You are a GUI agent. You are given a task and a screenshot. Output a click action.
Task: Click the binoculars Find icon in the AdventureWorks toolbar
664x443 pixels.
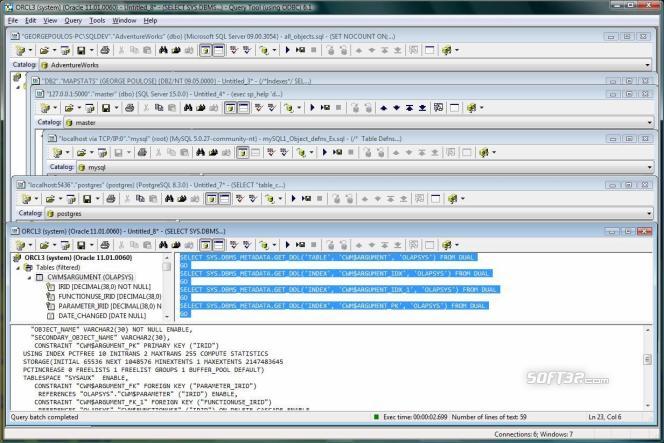(x=163, y=50)
